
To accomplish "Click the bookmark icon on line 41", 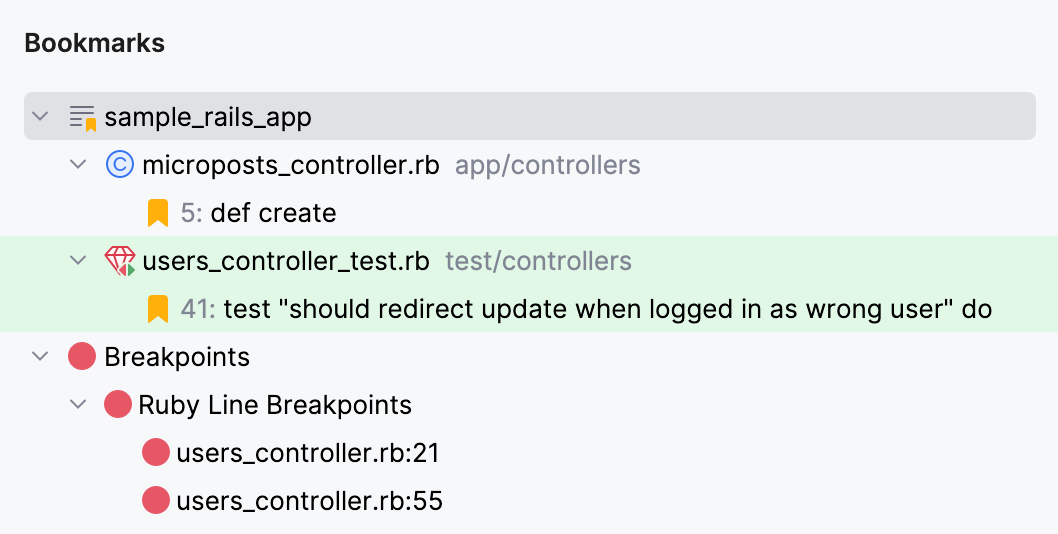I will click(157, 309).
